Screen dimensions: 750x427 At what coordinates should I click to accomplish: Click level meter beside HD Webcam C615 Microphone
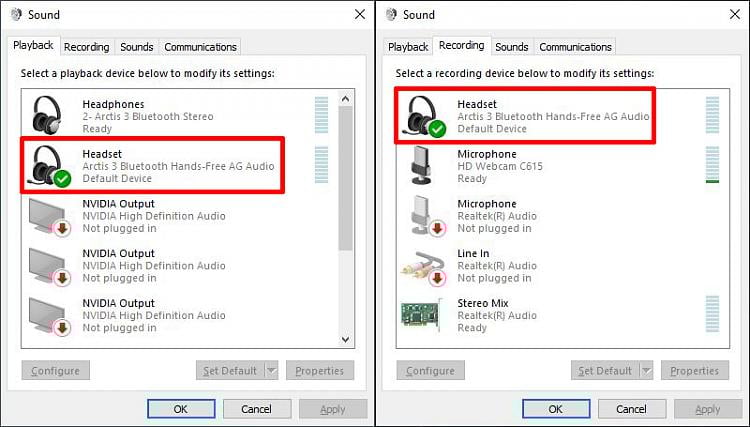[712, 164]
